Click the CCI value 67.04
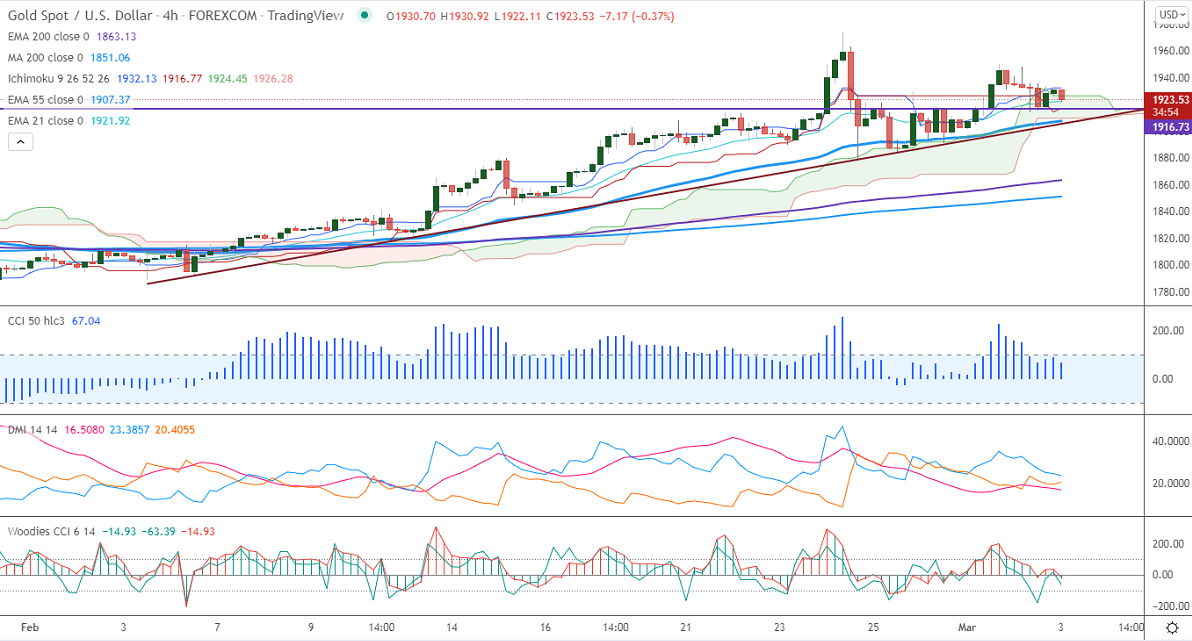Image resolution: width=1192 pixels, height=641 pixels. tap(86, 321)
